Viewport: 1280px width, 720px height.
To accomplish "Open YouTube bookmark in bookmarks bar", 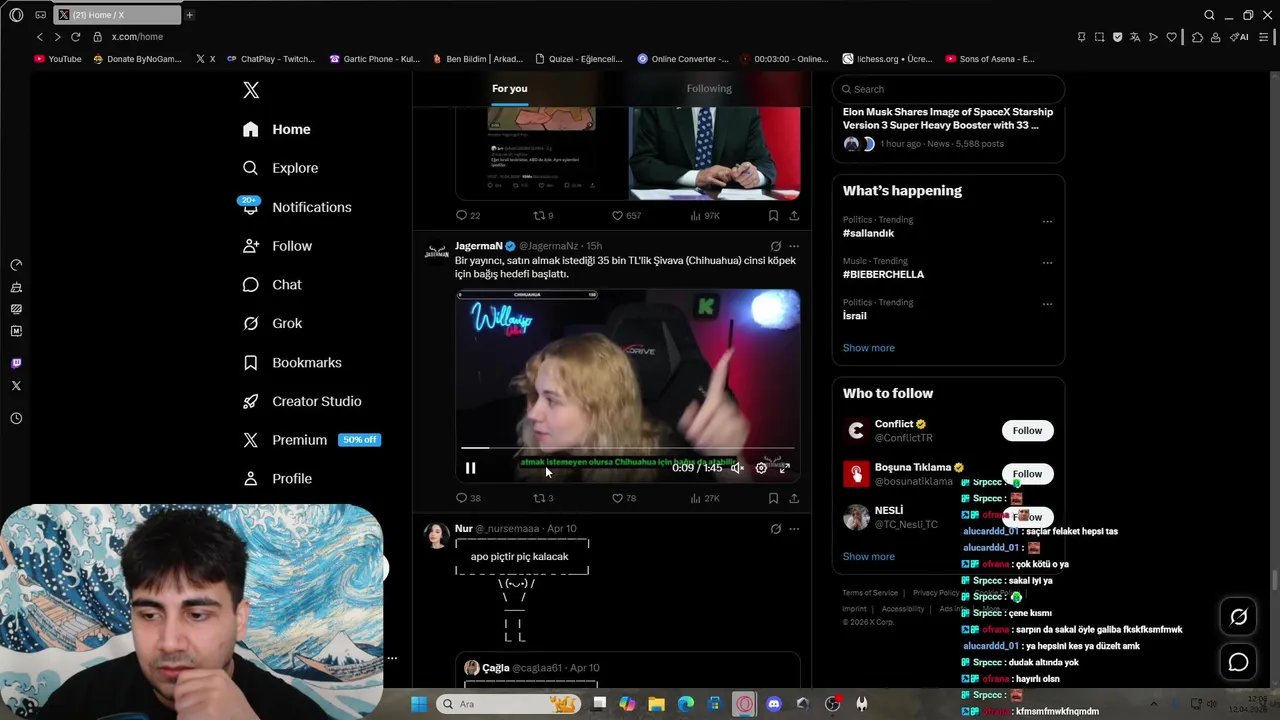I will tap(58, 59).
